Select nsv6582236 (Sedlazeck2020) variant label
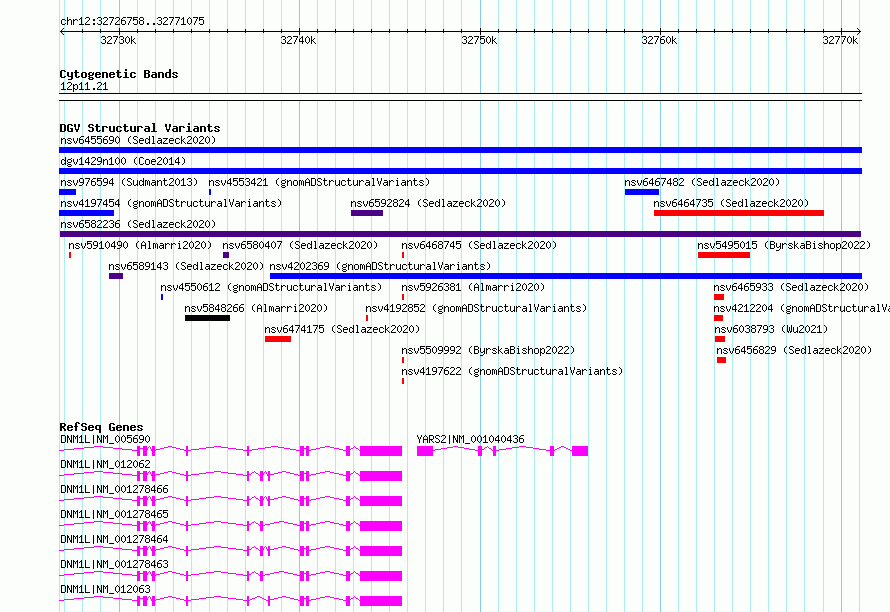This screenshot has width=890, height=612. 138,224
